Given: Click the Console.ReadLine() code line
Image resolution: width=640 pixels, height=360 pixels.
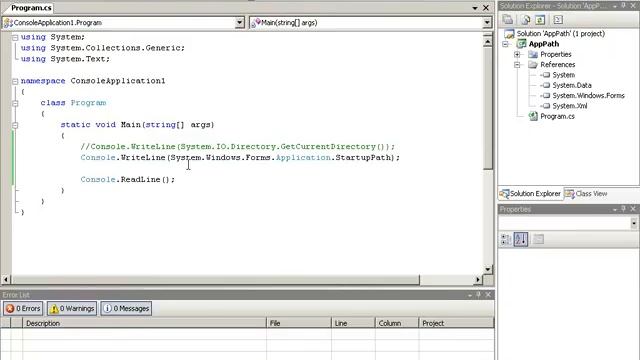Looking at the screenshot, I should [127, 180].
